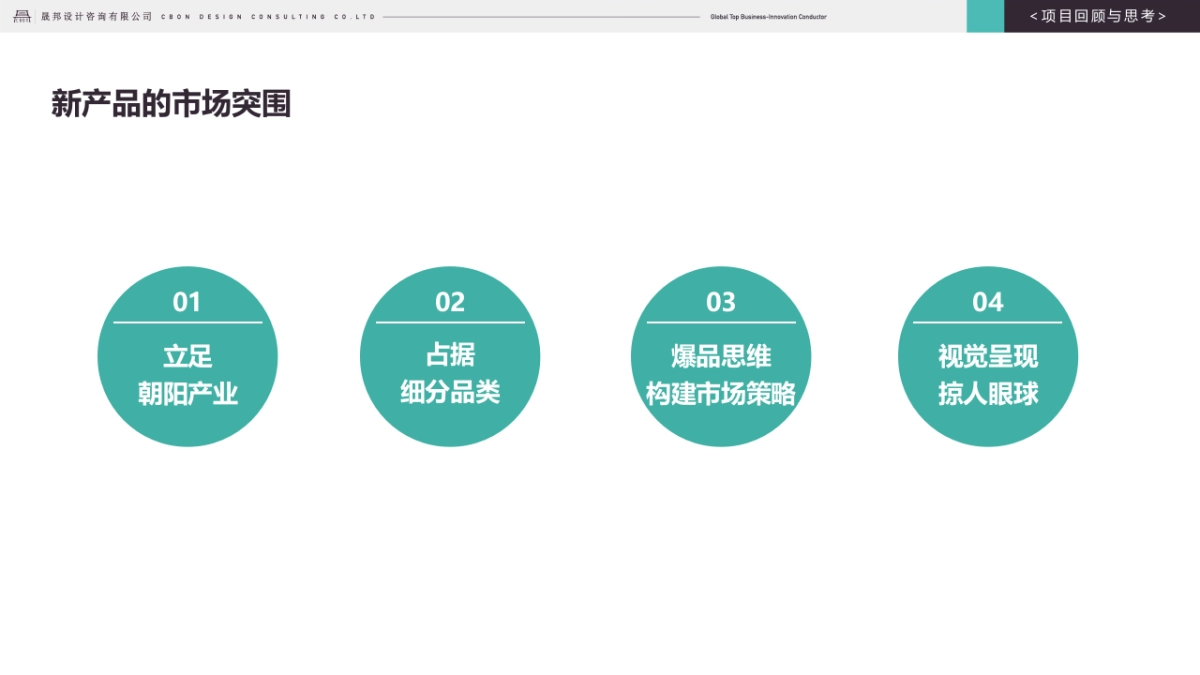Select the slide title 新产品的市场突围
The height and width of the screenshot is (675, 1200).
pos(171,104)
